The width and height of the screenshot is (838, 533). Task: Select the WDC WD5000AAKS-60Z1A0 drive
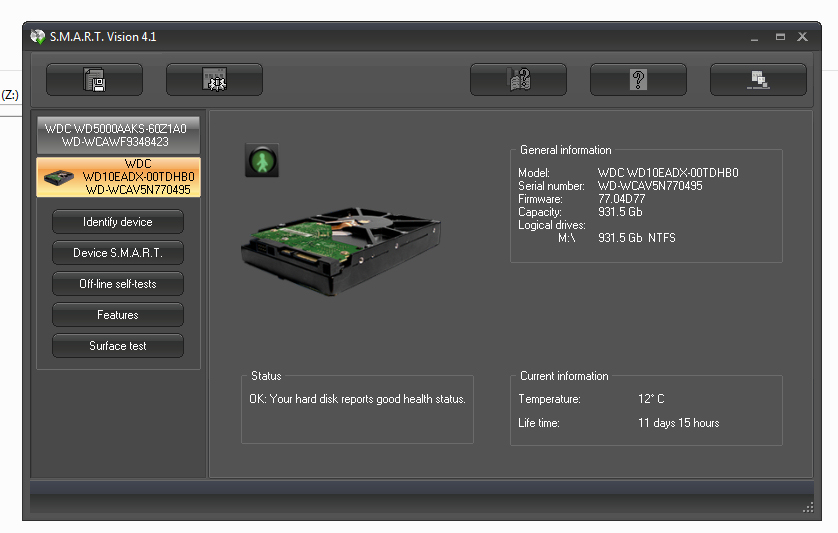[118, 135]
